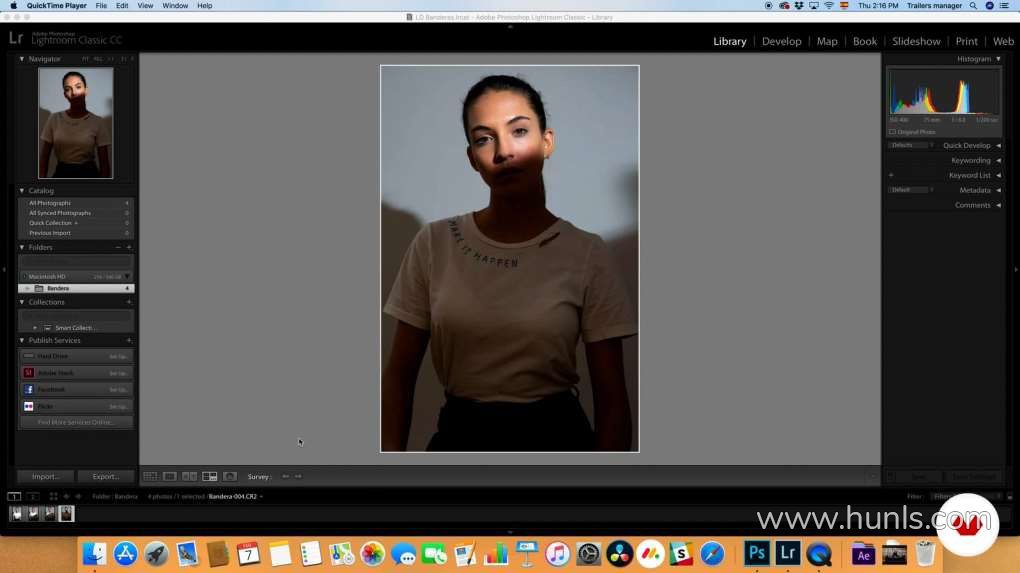Enable the Original Photo checkbox

[892, 132]
